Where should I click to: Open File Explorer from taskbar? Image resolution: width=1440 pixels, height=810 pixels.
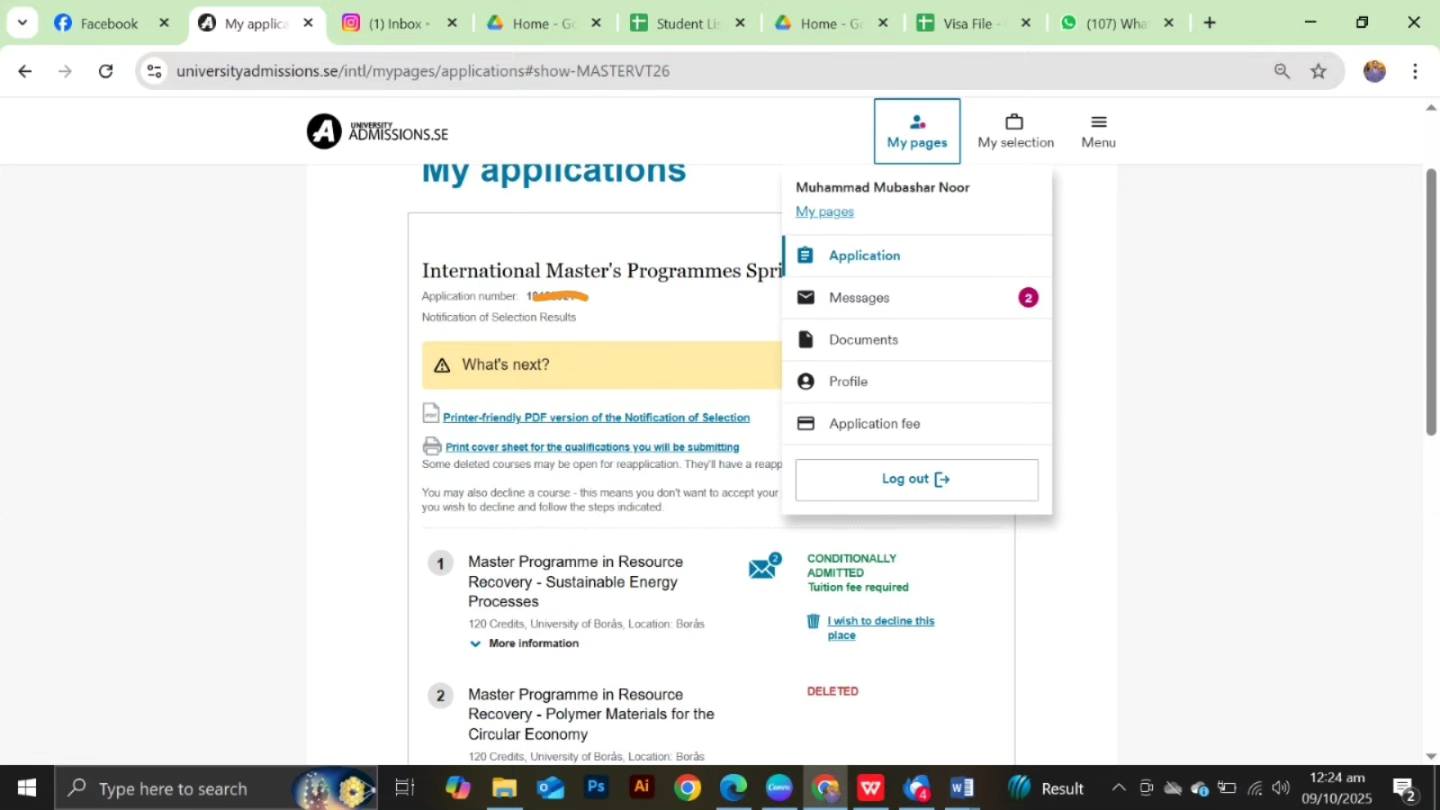pos(504,788)
